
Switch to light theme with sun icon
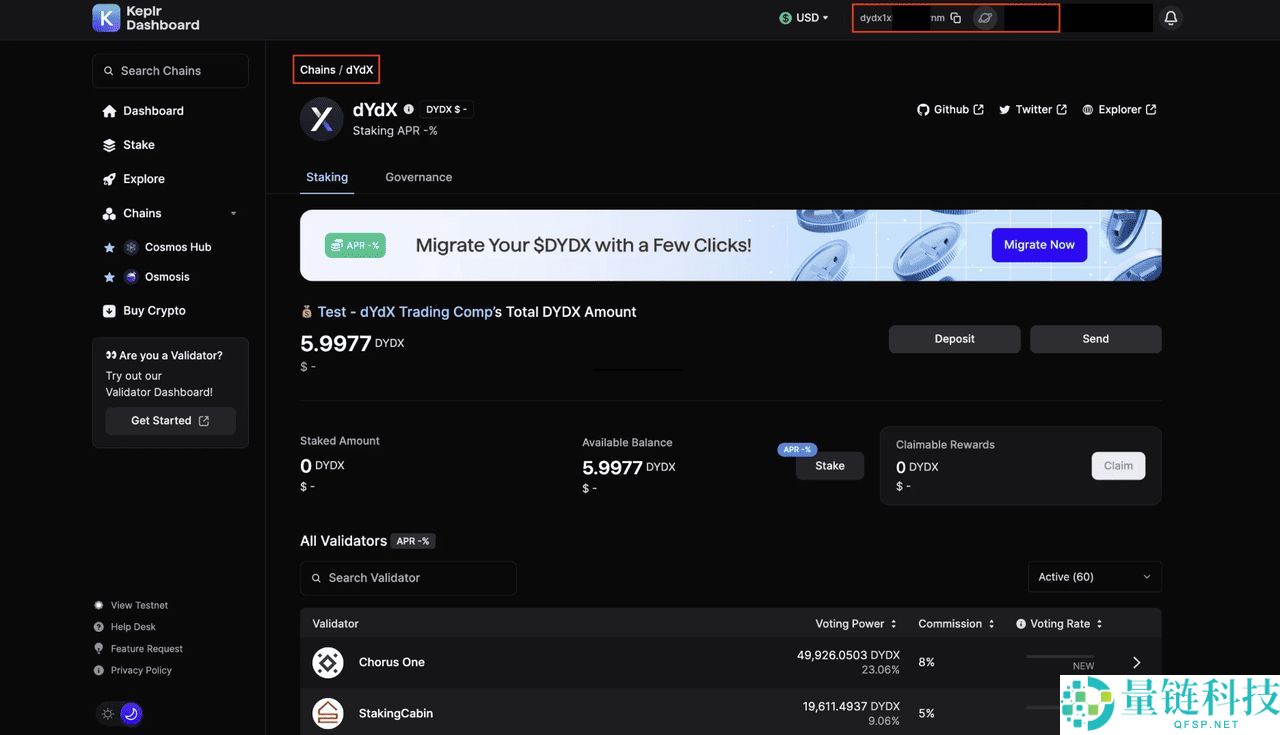108,714
